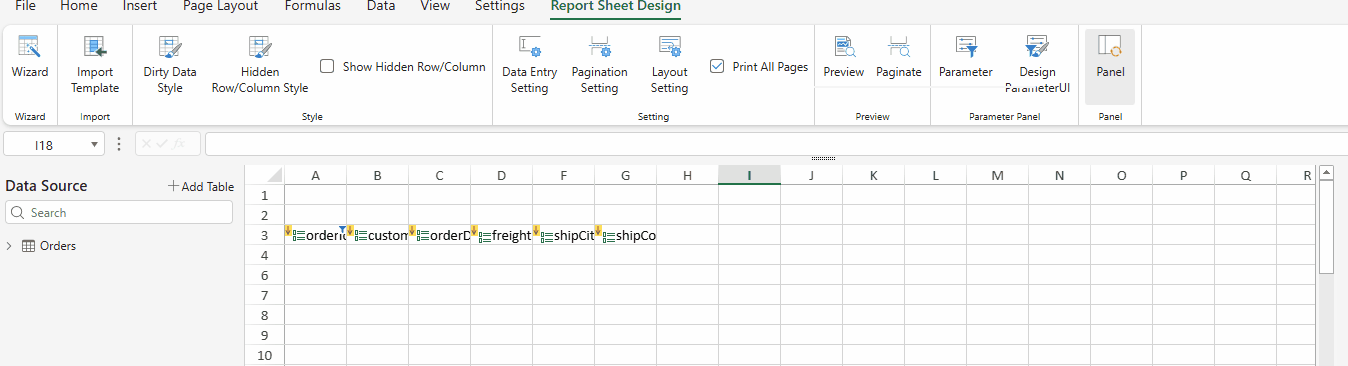This screenshot has width=1348, height=366.
Task: Open the name box dropdown arrow
Action: (x=95, y=145)
